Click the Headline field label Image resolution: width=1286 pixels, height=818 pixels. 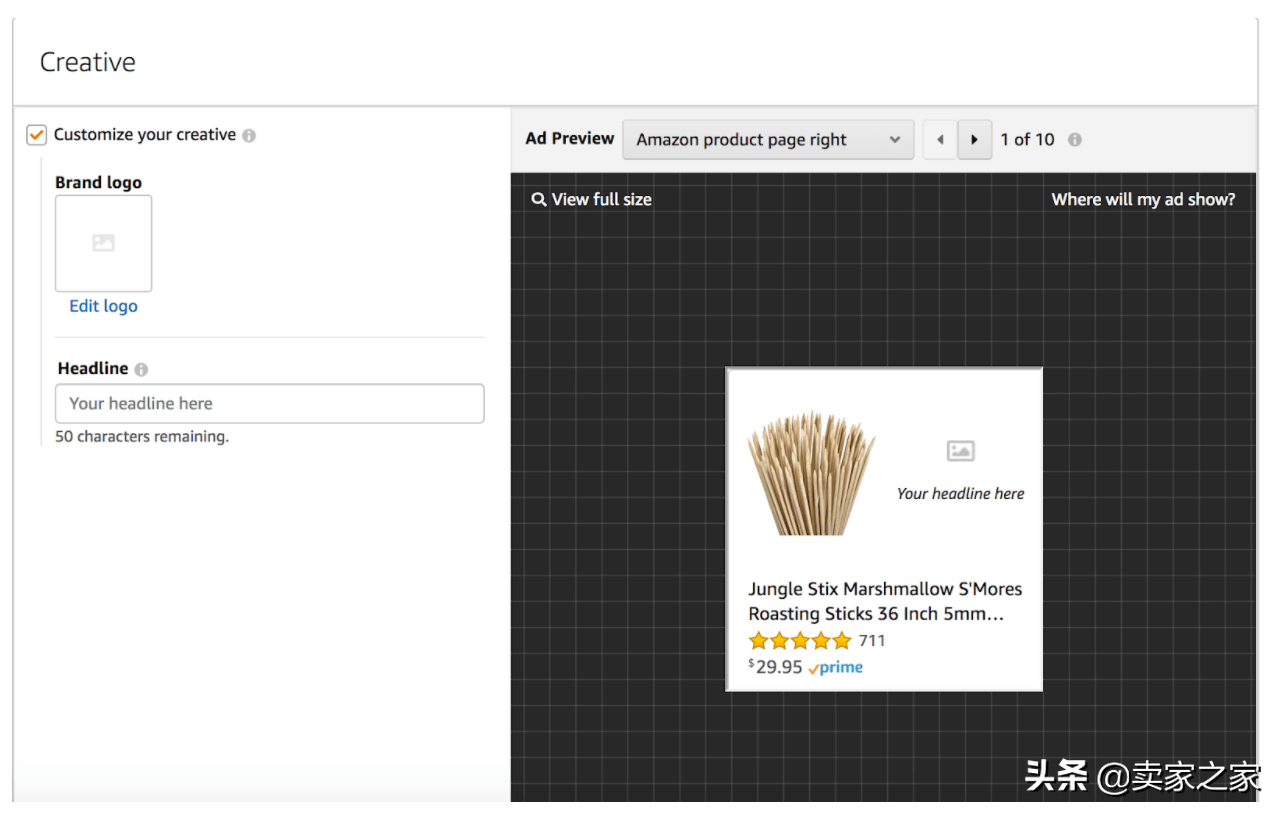point(93,369)
